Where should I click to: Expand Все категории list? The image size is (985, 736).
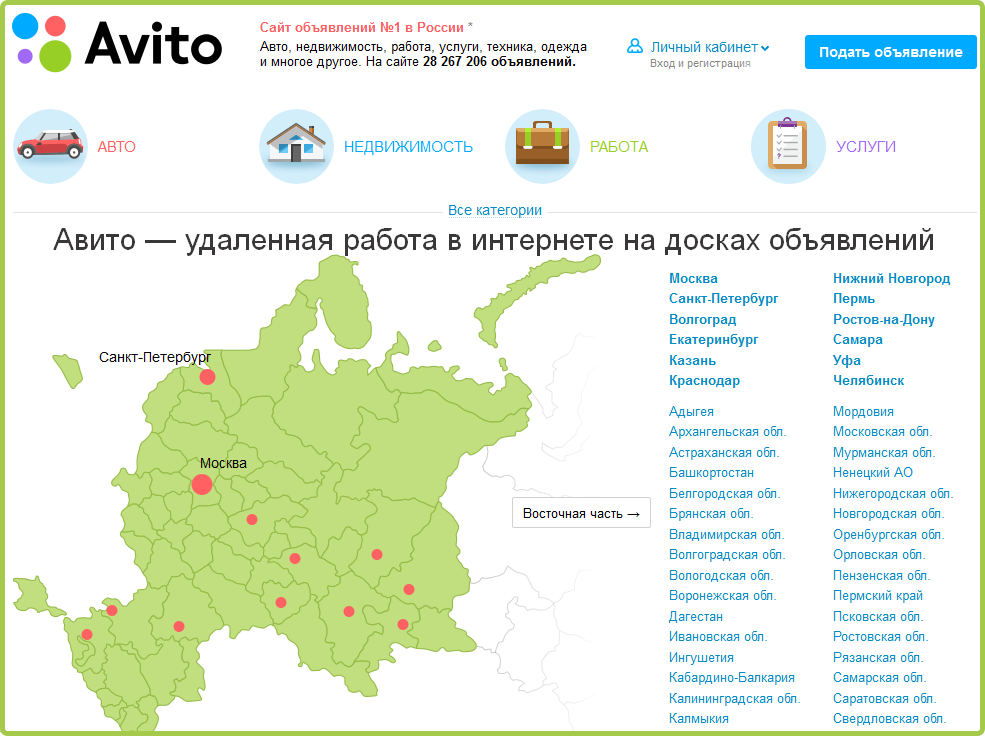click(494, 210)
